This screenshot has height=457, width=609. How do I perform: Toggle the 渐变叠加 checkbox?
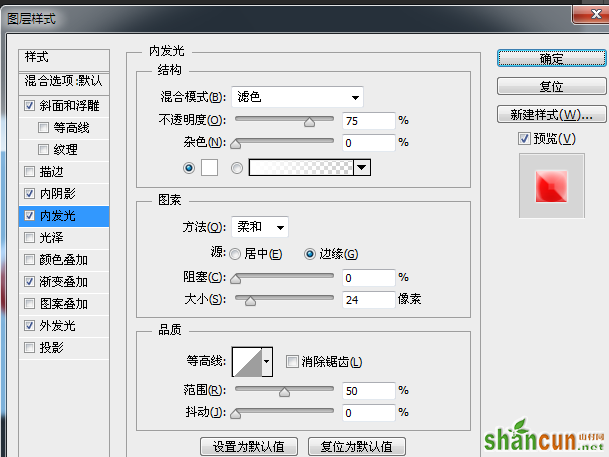(x=29, y=281)
